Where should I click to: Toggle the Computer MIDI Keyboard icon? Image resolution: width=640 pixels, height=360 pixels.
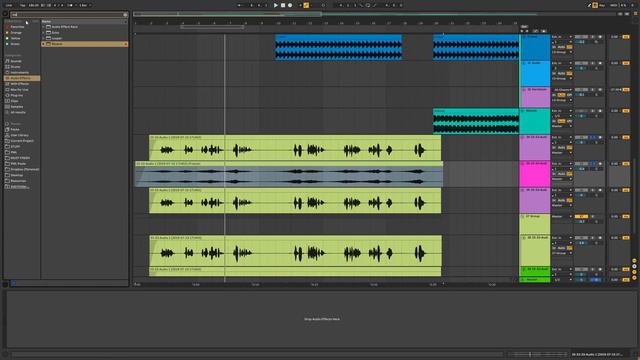tap(595, 5)
